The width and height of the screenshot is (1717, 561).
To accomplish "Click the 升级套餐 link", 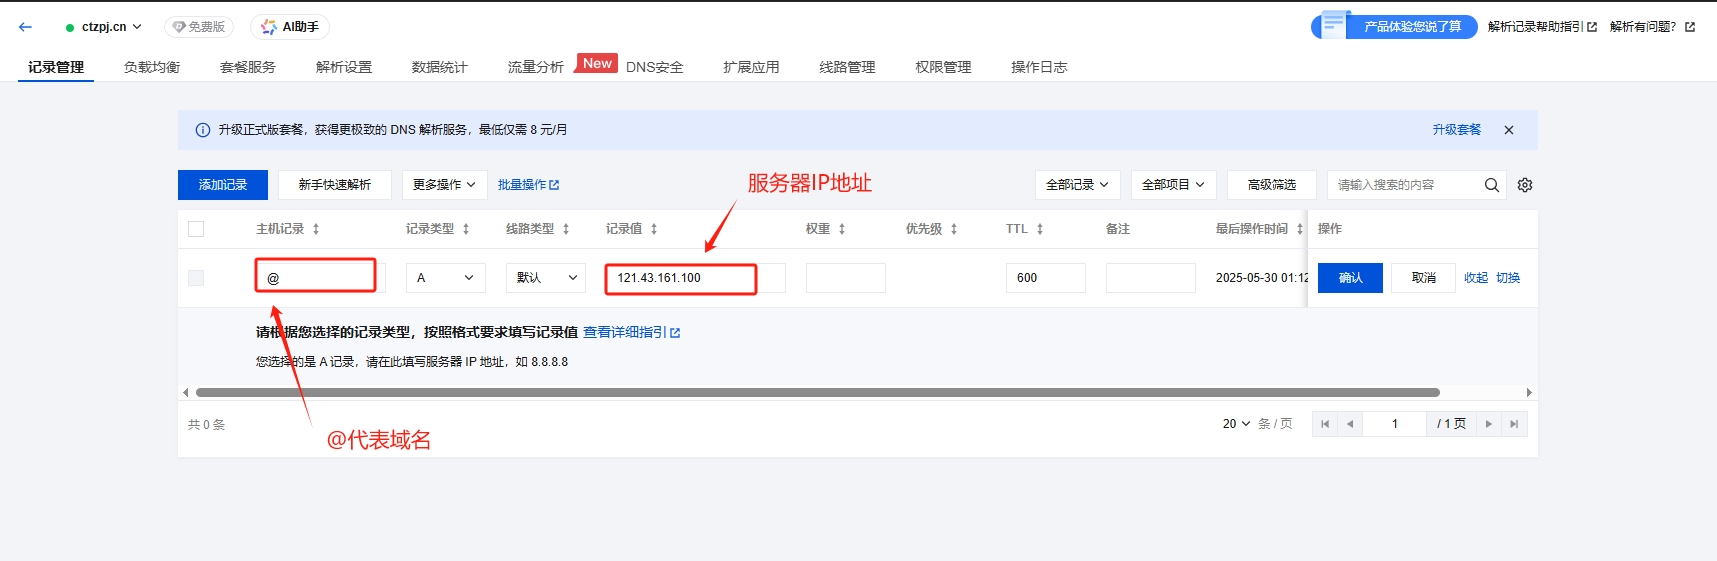I will pos(1456,130).
